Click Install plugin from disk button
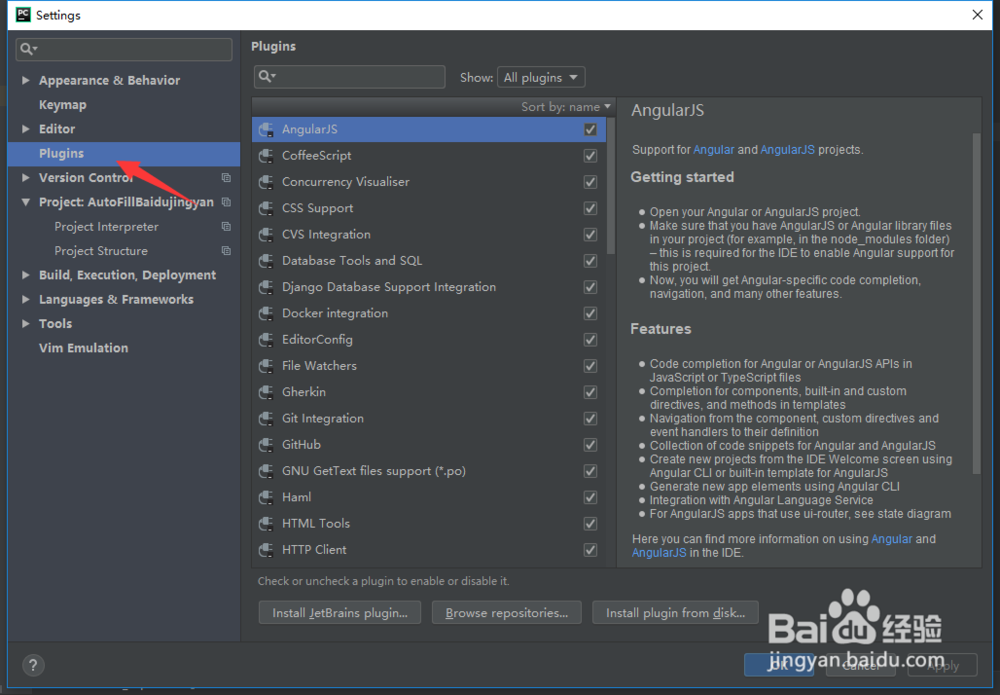Viewport: 1000px width, 695px height. pyautogui.click(x=675, y=613)
